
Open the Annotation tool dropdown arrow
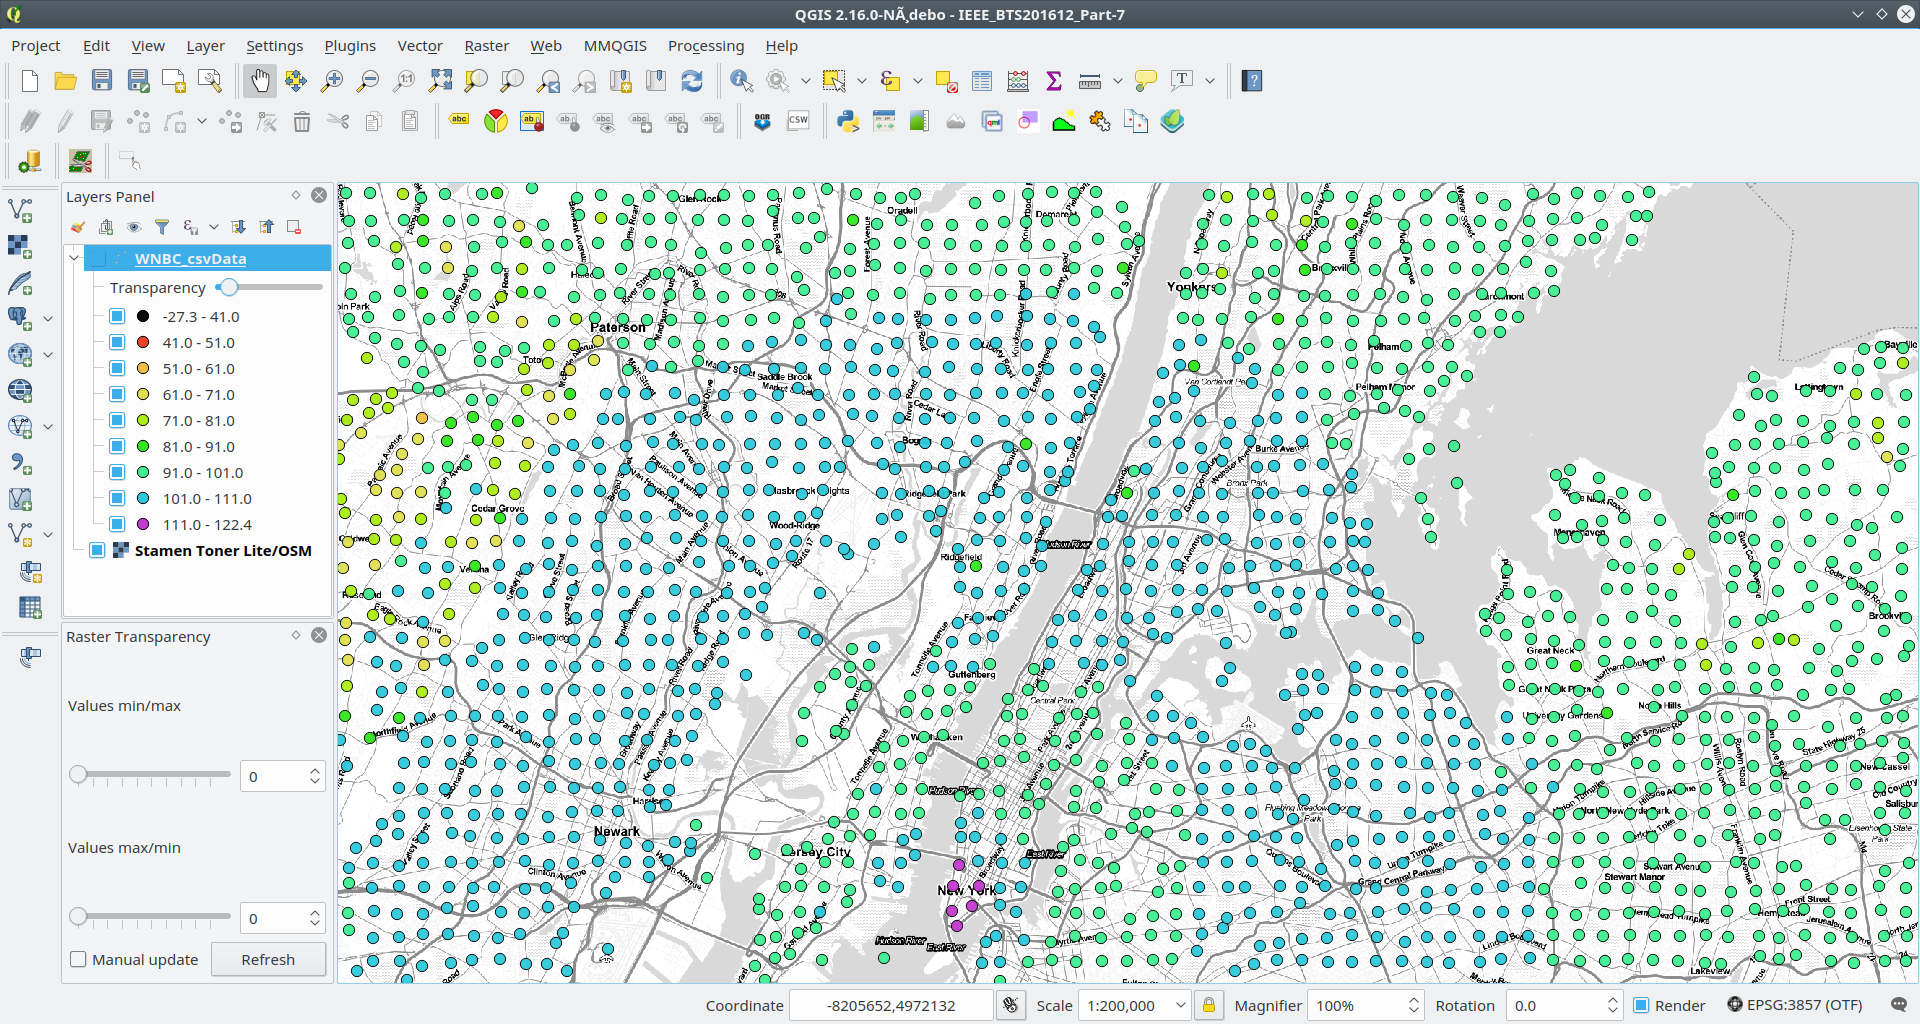tap(1209, 81)
